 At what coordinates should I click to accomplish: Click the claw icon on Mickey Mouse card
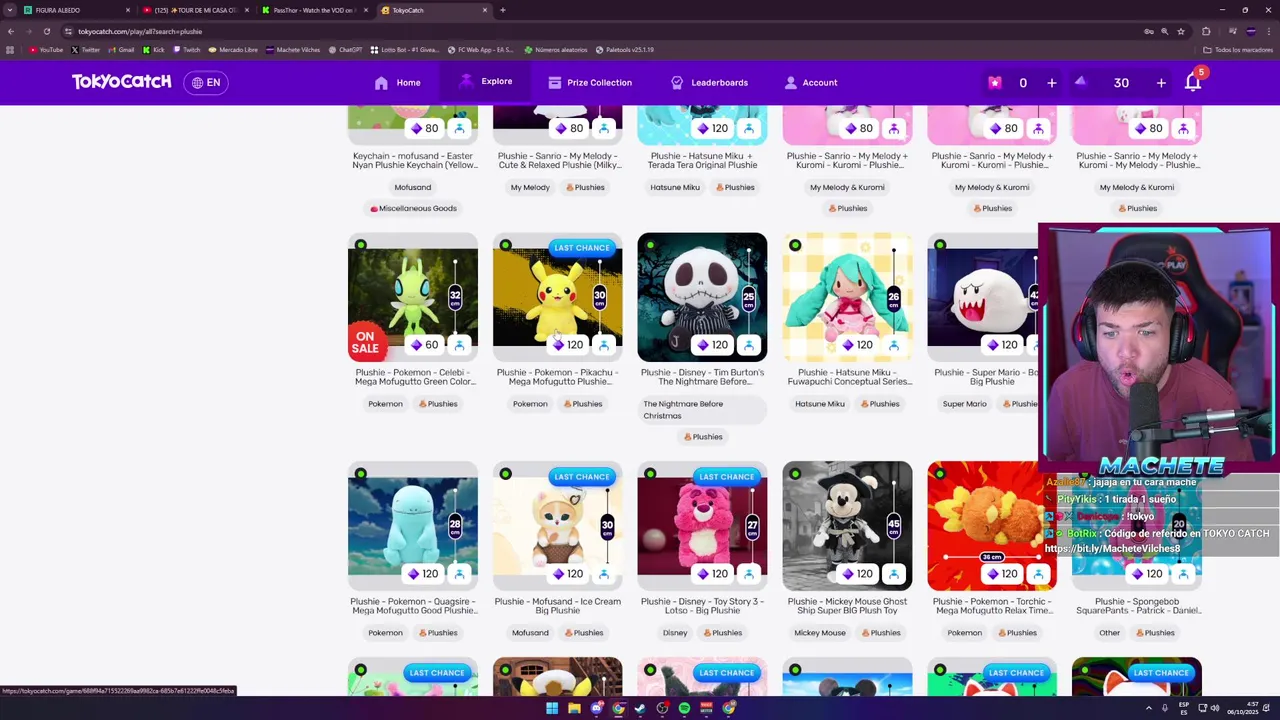point(894,574)
